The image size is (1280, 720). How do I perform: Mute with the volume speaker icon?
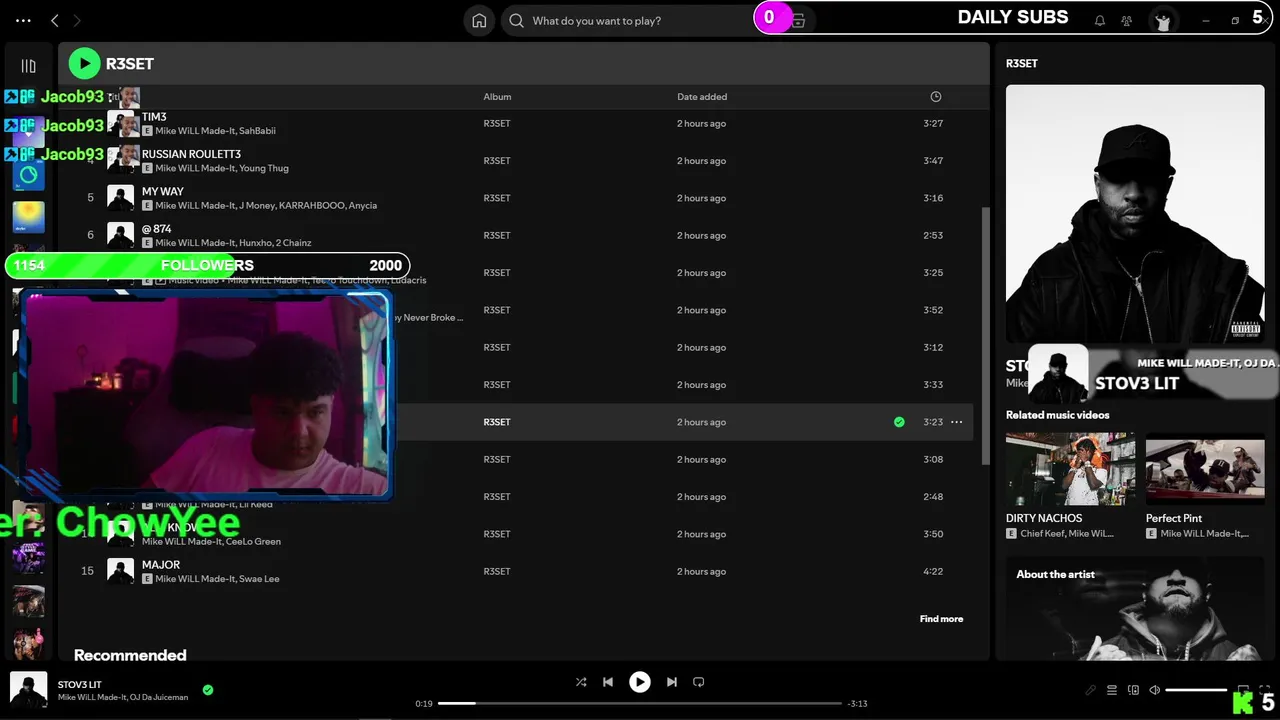point(1155,690)
